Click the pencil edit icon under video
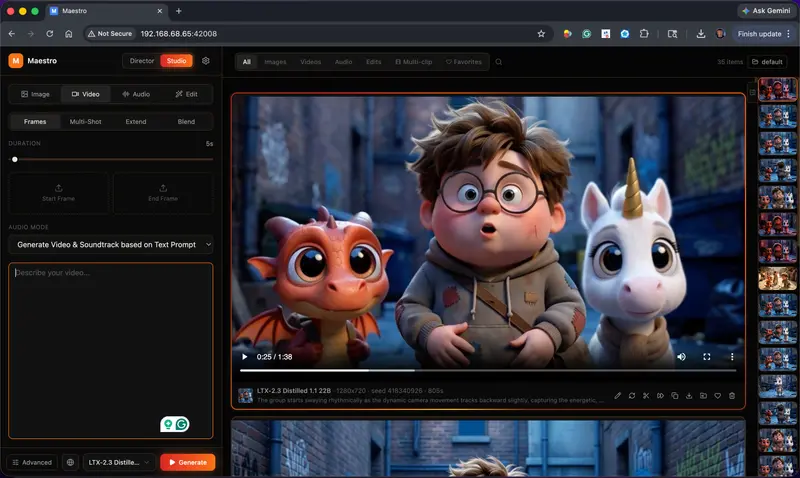 (x=617, y=395)
